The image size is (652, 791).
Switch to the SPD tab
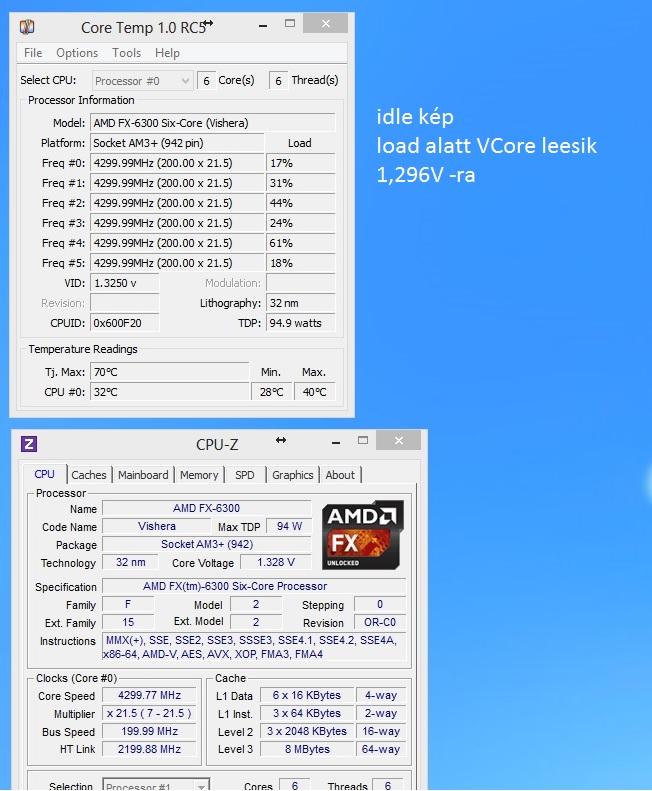pyautogui.click(x=245, y=475)
